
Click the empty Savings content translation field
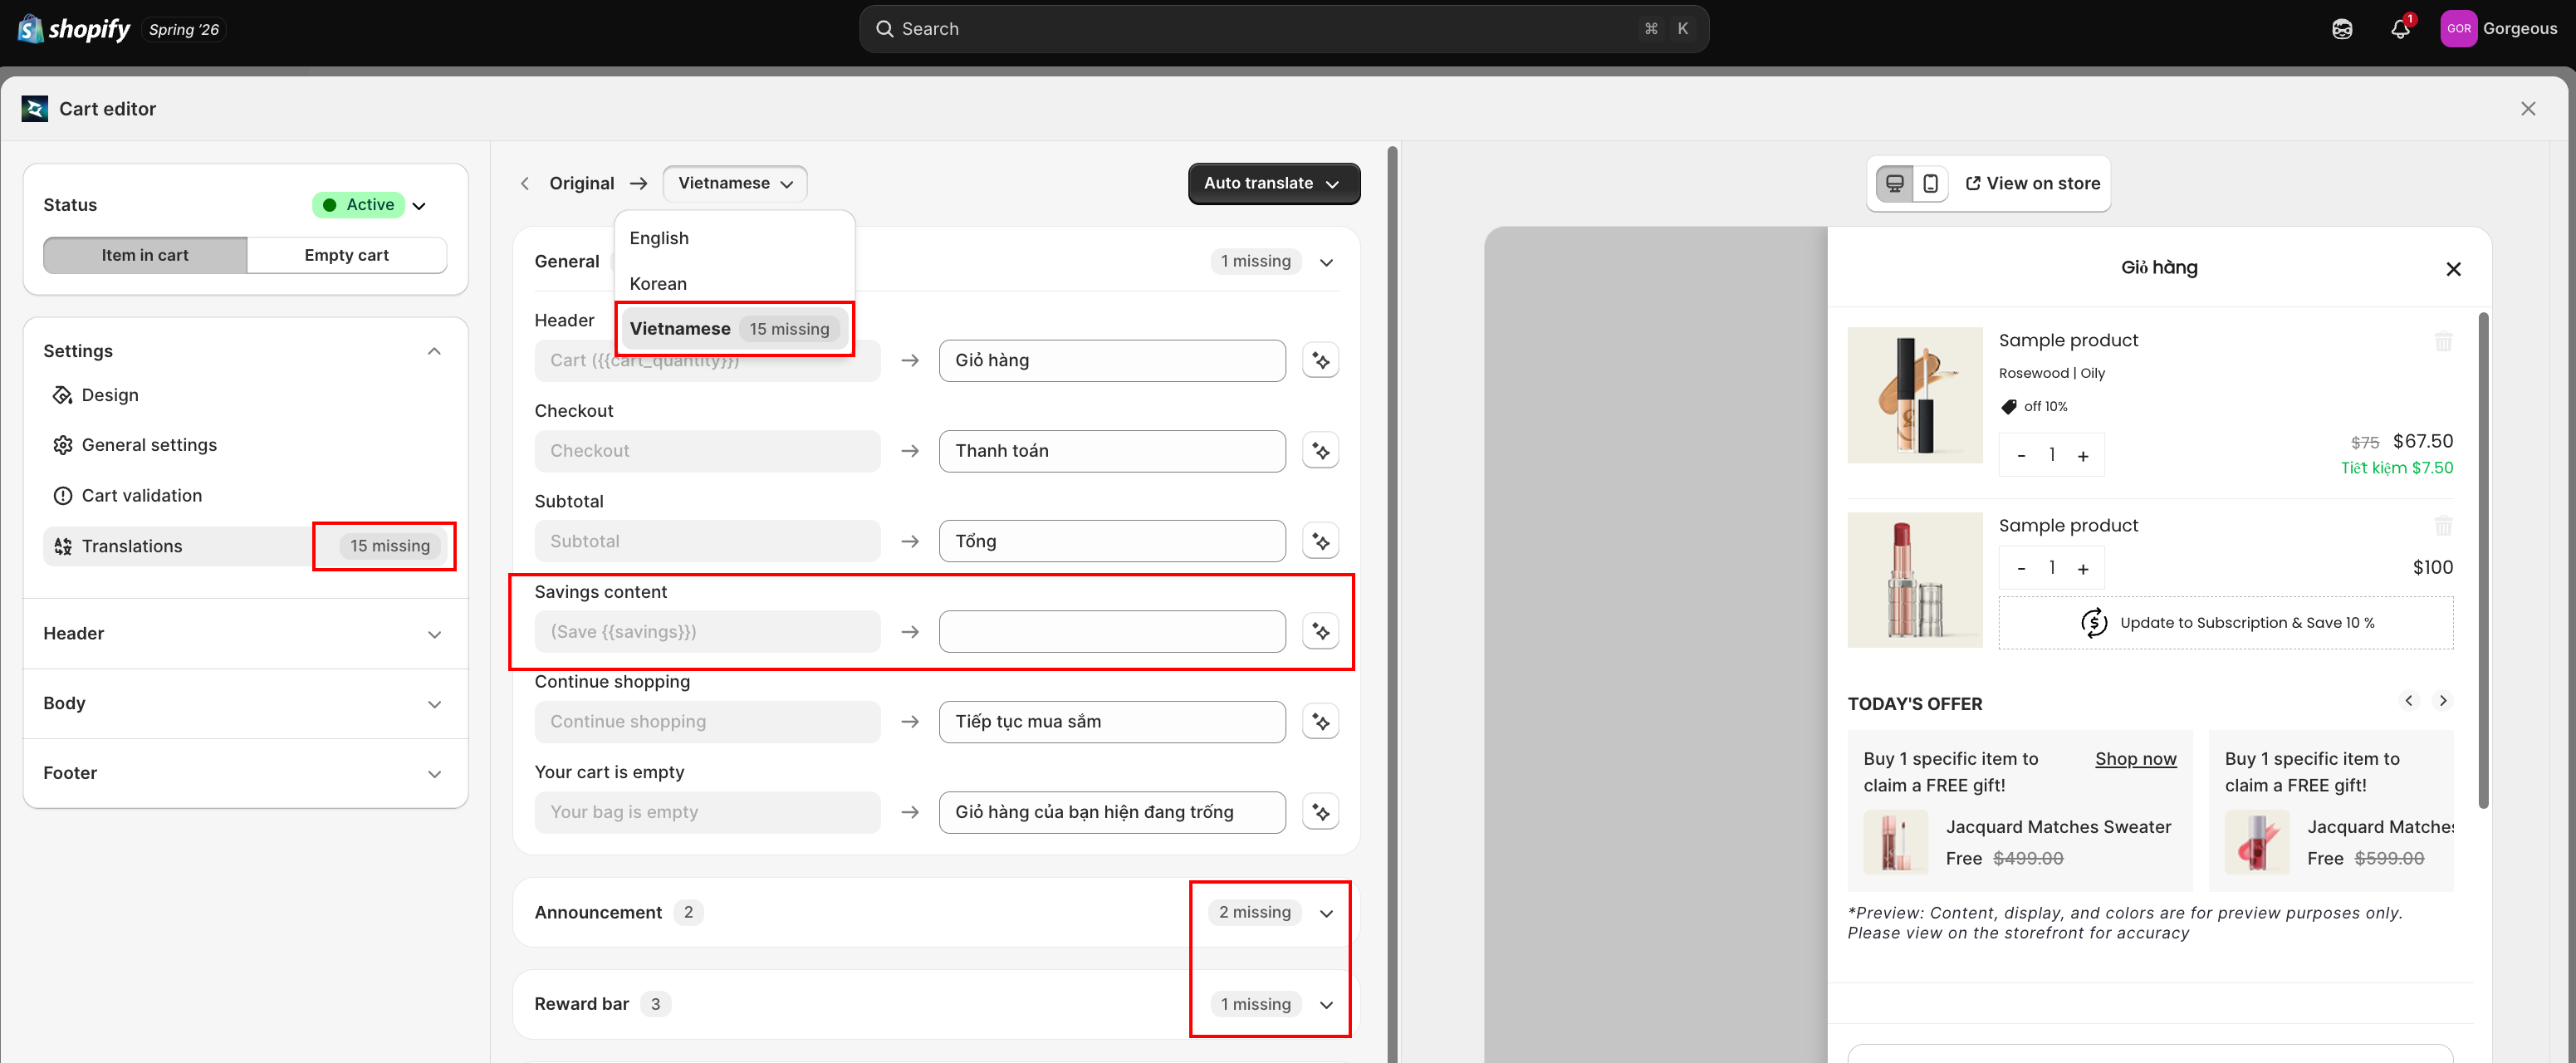pos(1112,632)
